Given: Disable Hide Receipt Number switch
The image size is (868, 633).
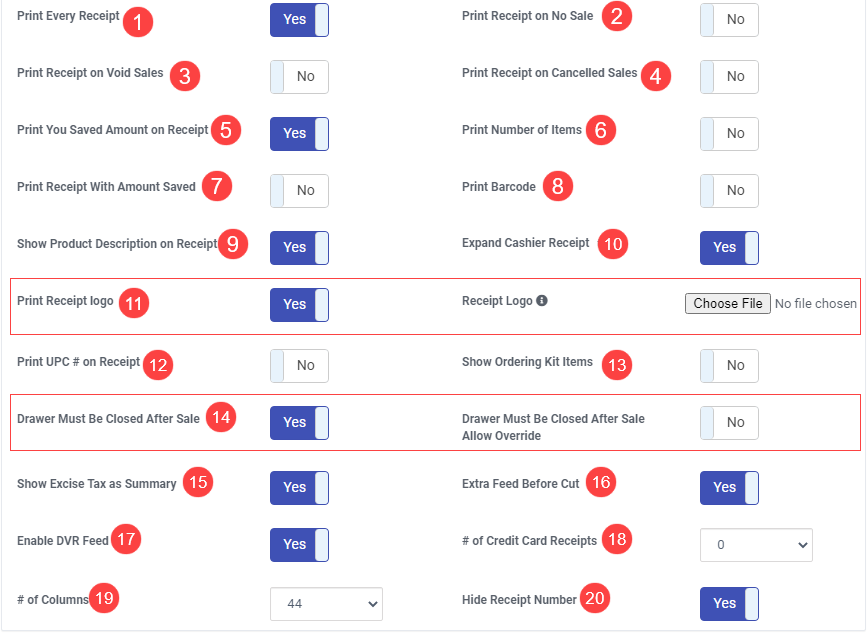Looking at the screenshot, I should [x=729, y=604].
